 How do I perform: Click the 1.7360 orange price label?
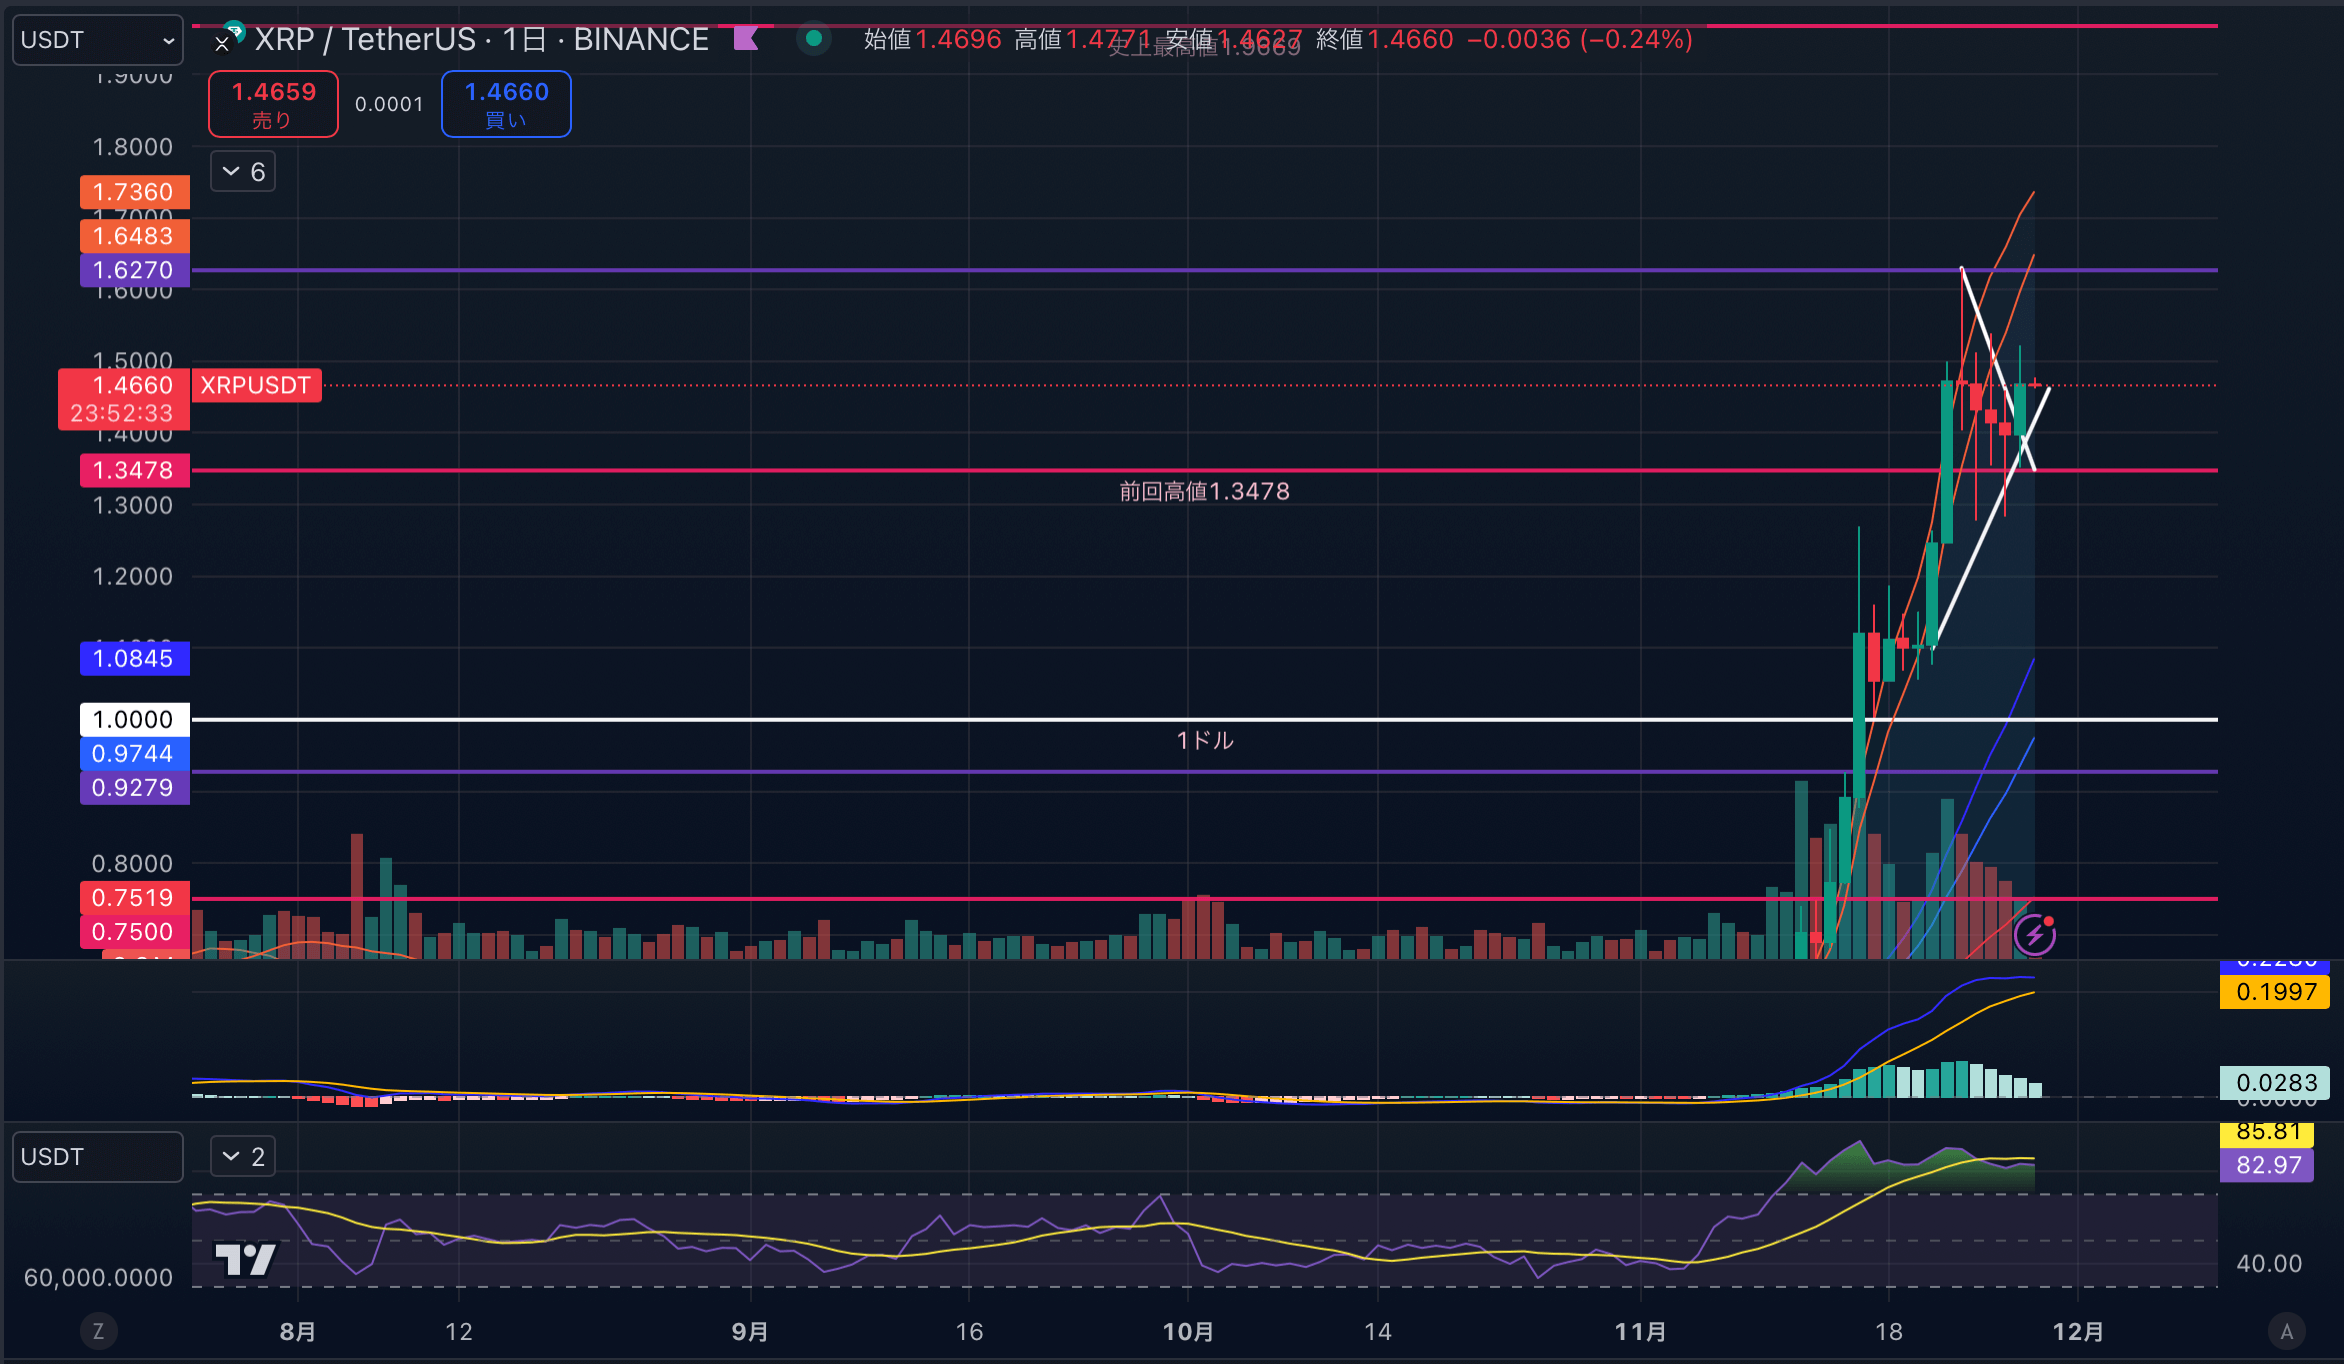(135, 192)
